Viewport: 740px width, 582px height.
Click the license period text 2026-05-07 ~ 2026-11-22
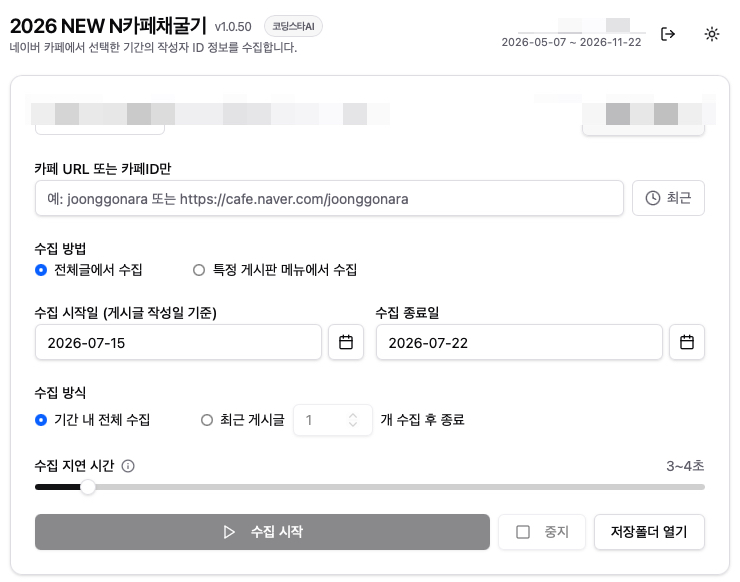[x=571, y=42]
